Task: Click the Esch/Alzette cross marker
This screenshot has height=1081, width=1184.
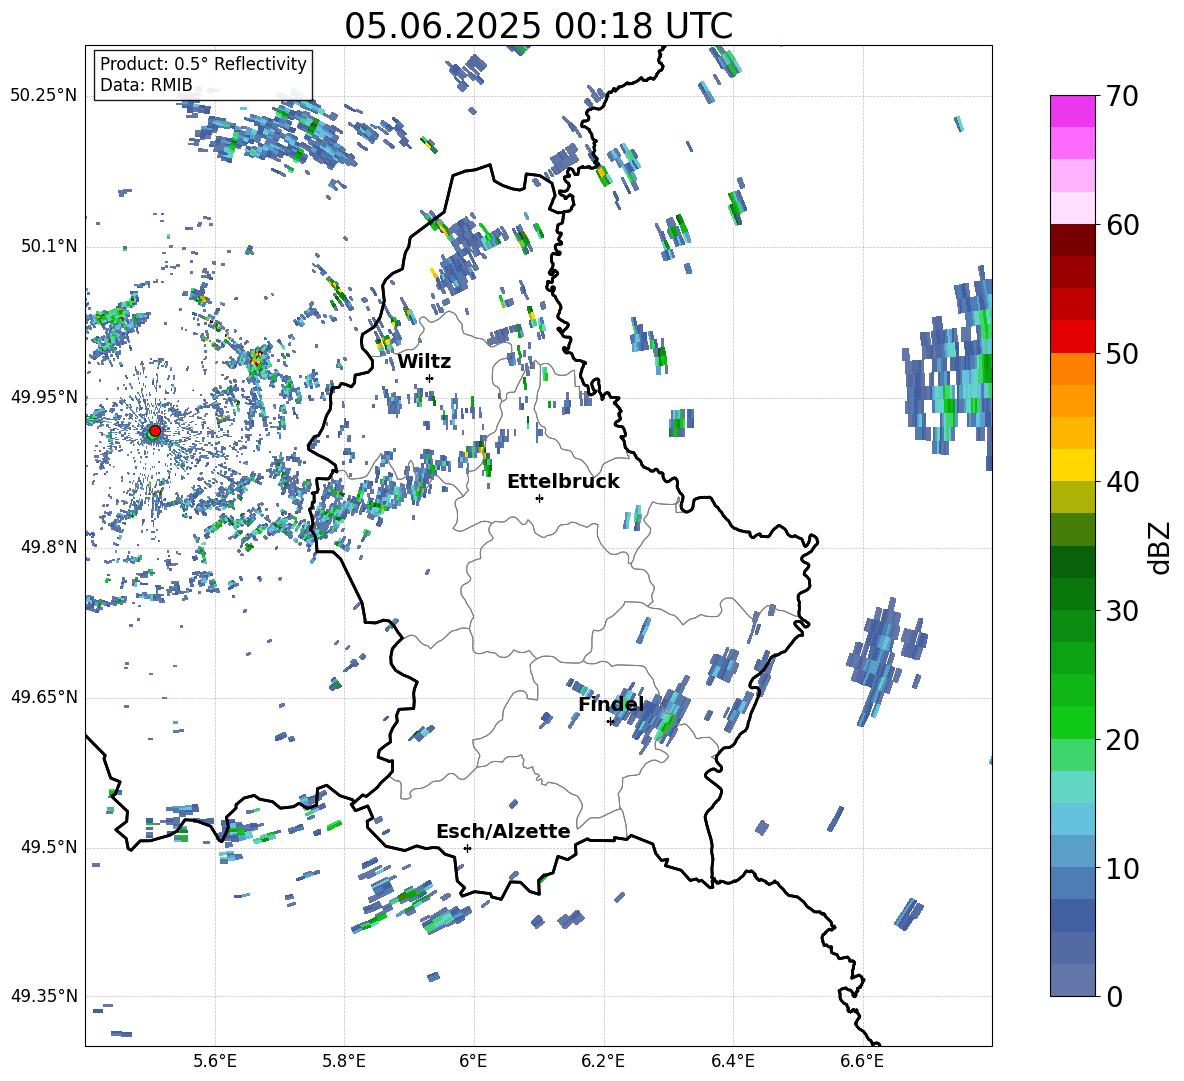Action: tap(467, 848)
